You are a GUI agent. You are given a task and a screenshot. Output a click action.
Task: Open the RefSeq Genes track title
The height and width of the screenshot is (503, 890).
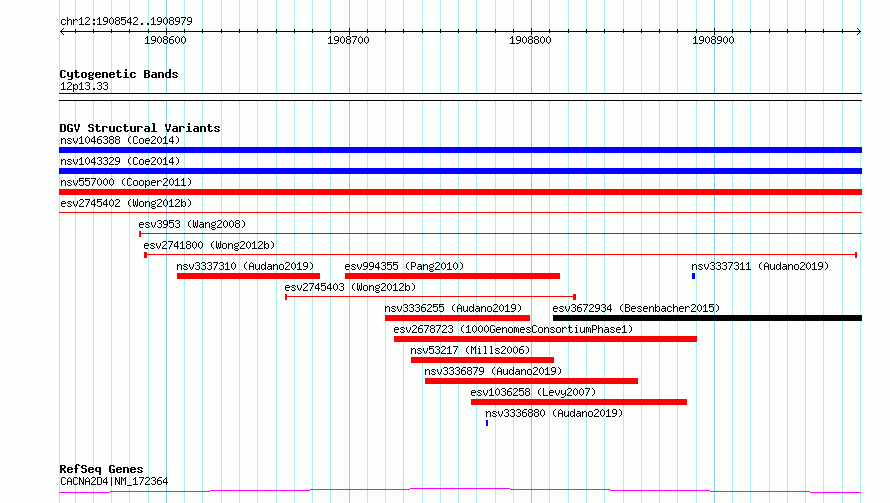(101, 469)
